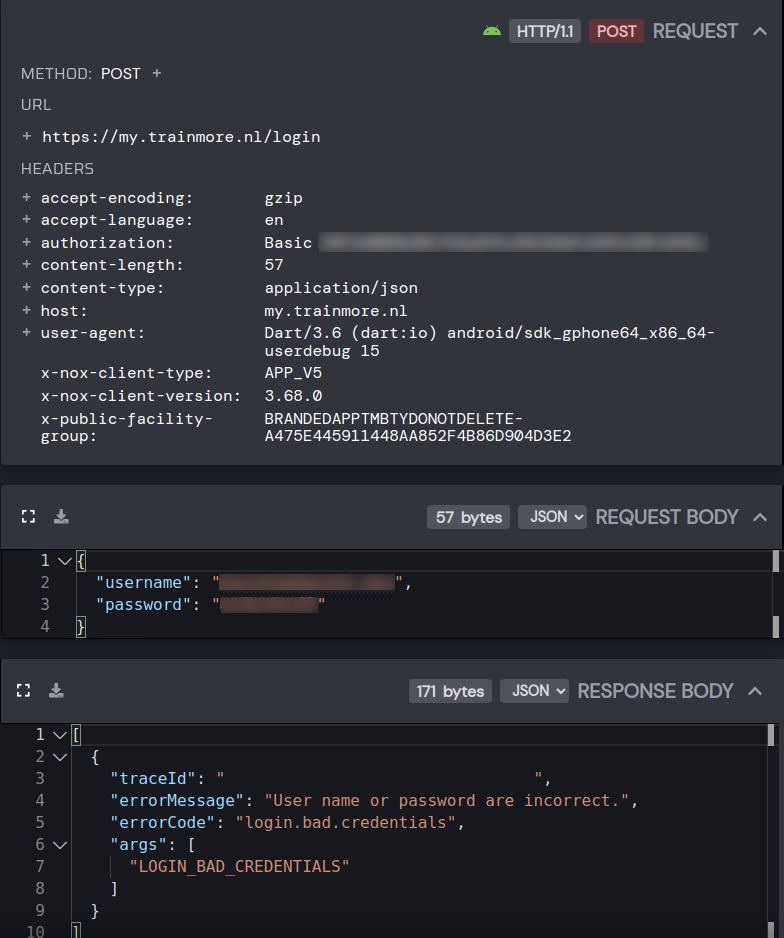
Task: Fold the root object in request body
Action: click(x=65, y=561)
